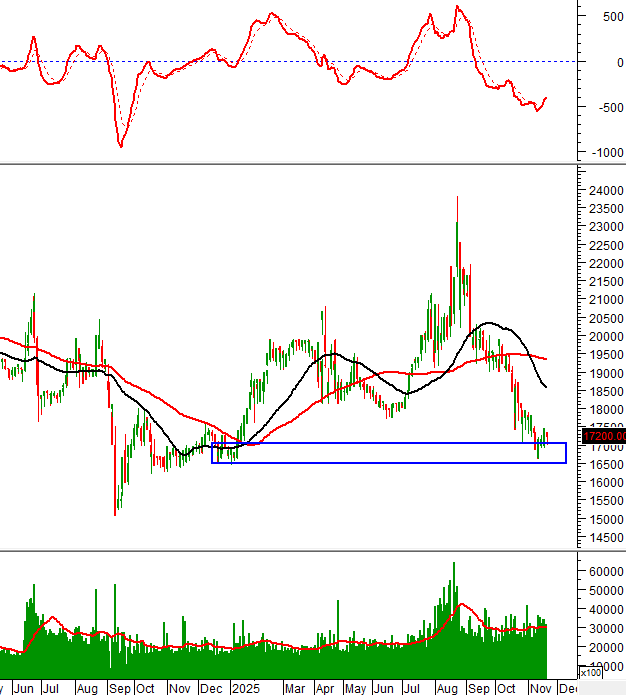
Task: Click the 2025 label on time axis
Action: tap(245, 688)
